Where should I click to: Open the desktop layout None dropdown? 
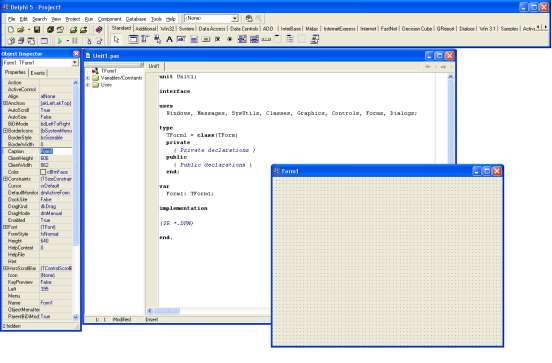(235, 18)
